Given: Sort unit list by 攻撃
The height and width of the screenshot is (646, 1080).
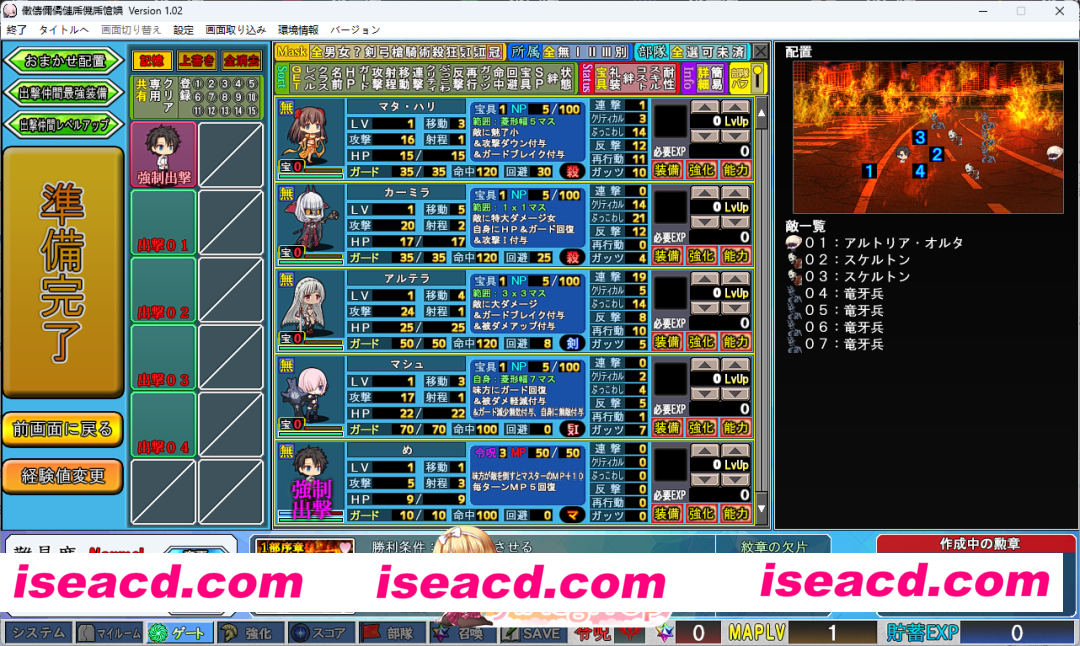Looking at the screenshot, I should [377, 79].
